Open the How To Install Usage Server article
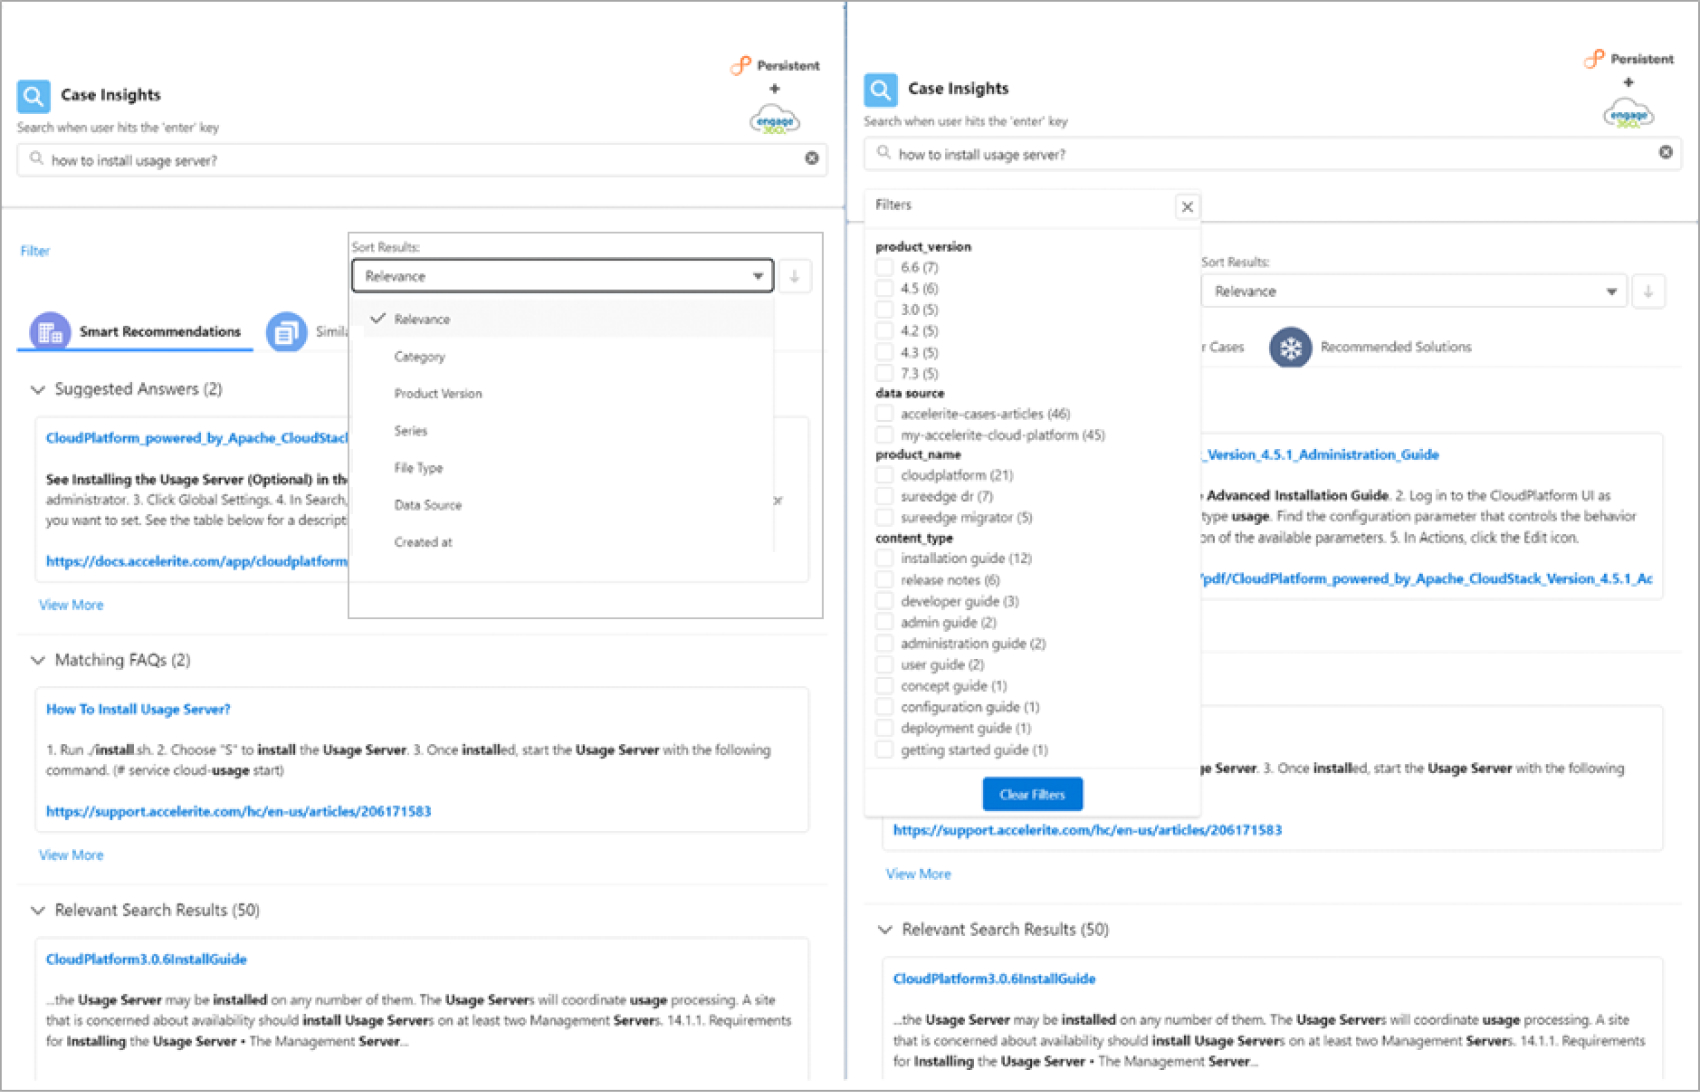 138,709
